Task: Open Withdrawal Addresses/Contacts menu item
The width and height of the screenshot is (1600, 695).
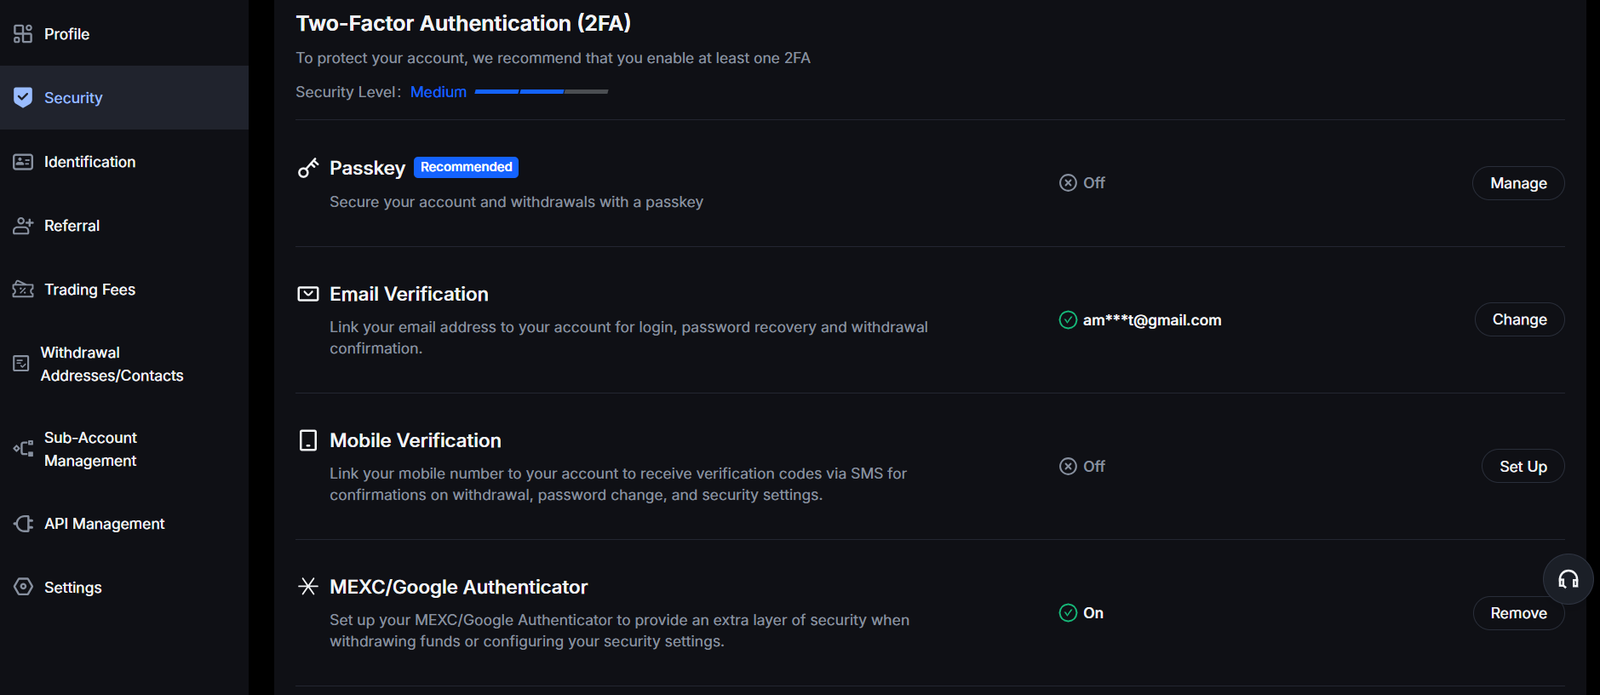Action: (111, 364)
